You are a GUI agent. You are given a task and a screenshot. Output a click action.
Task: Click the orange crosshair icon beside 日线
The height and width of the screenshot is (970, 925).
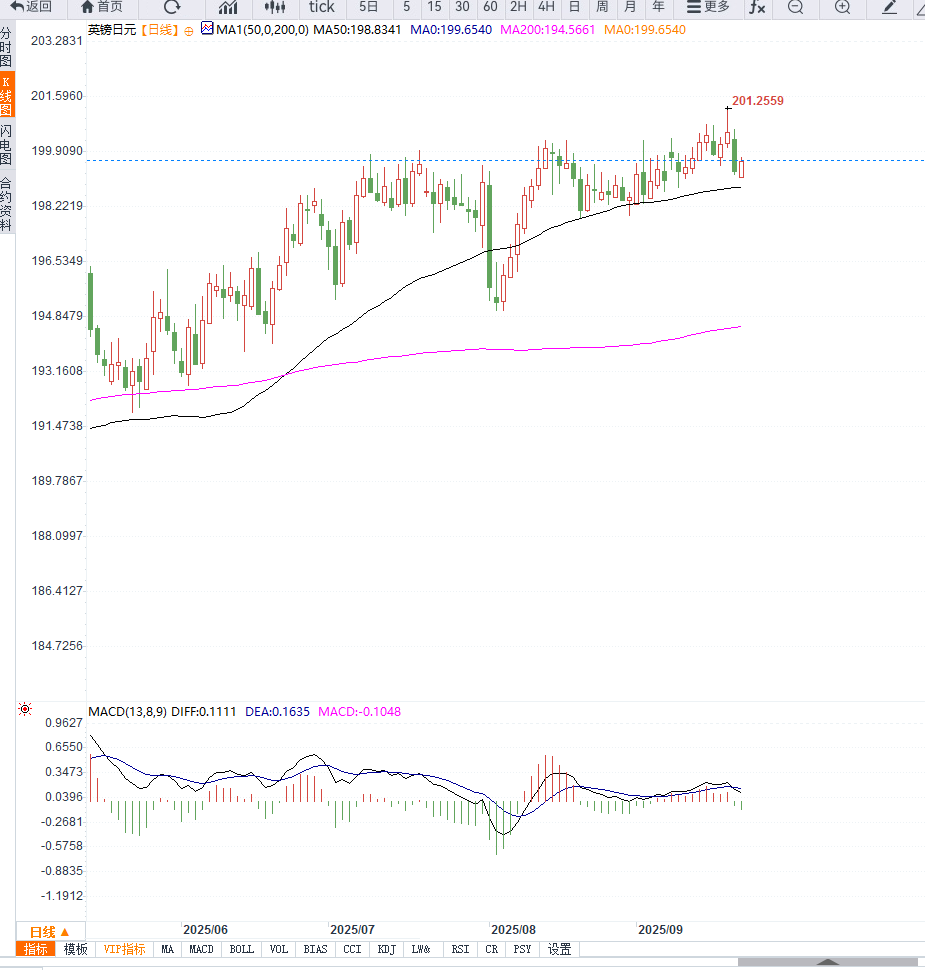pos(189,30)
